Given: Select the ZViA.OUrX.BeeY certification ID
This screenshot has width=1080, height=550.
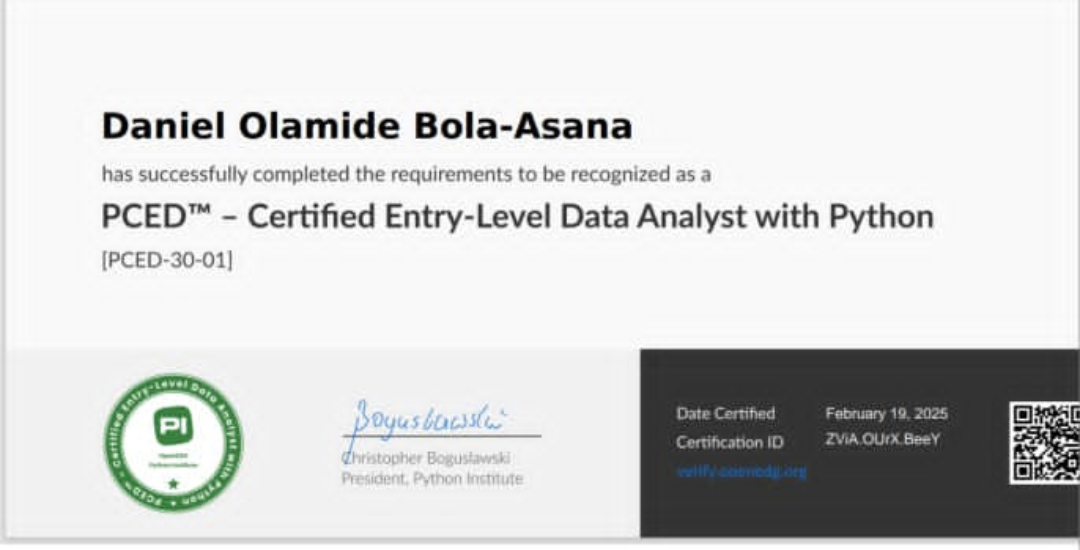Looking at the screenshot, I should [x=883, y=439].
